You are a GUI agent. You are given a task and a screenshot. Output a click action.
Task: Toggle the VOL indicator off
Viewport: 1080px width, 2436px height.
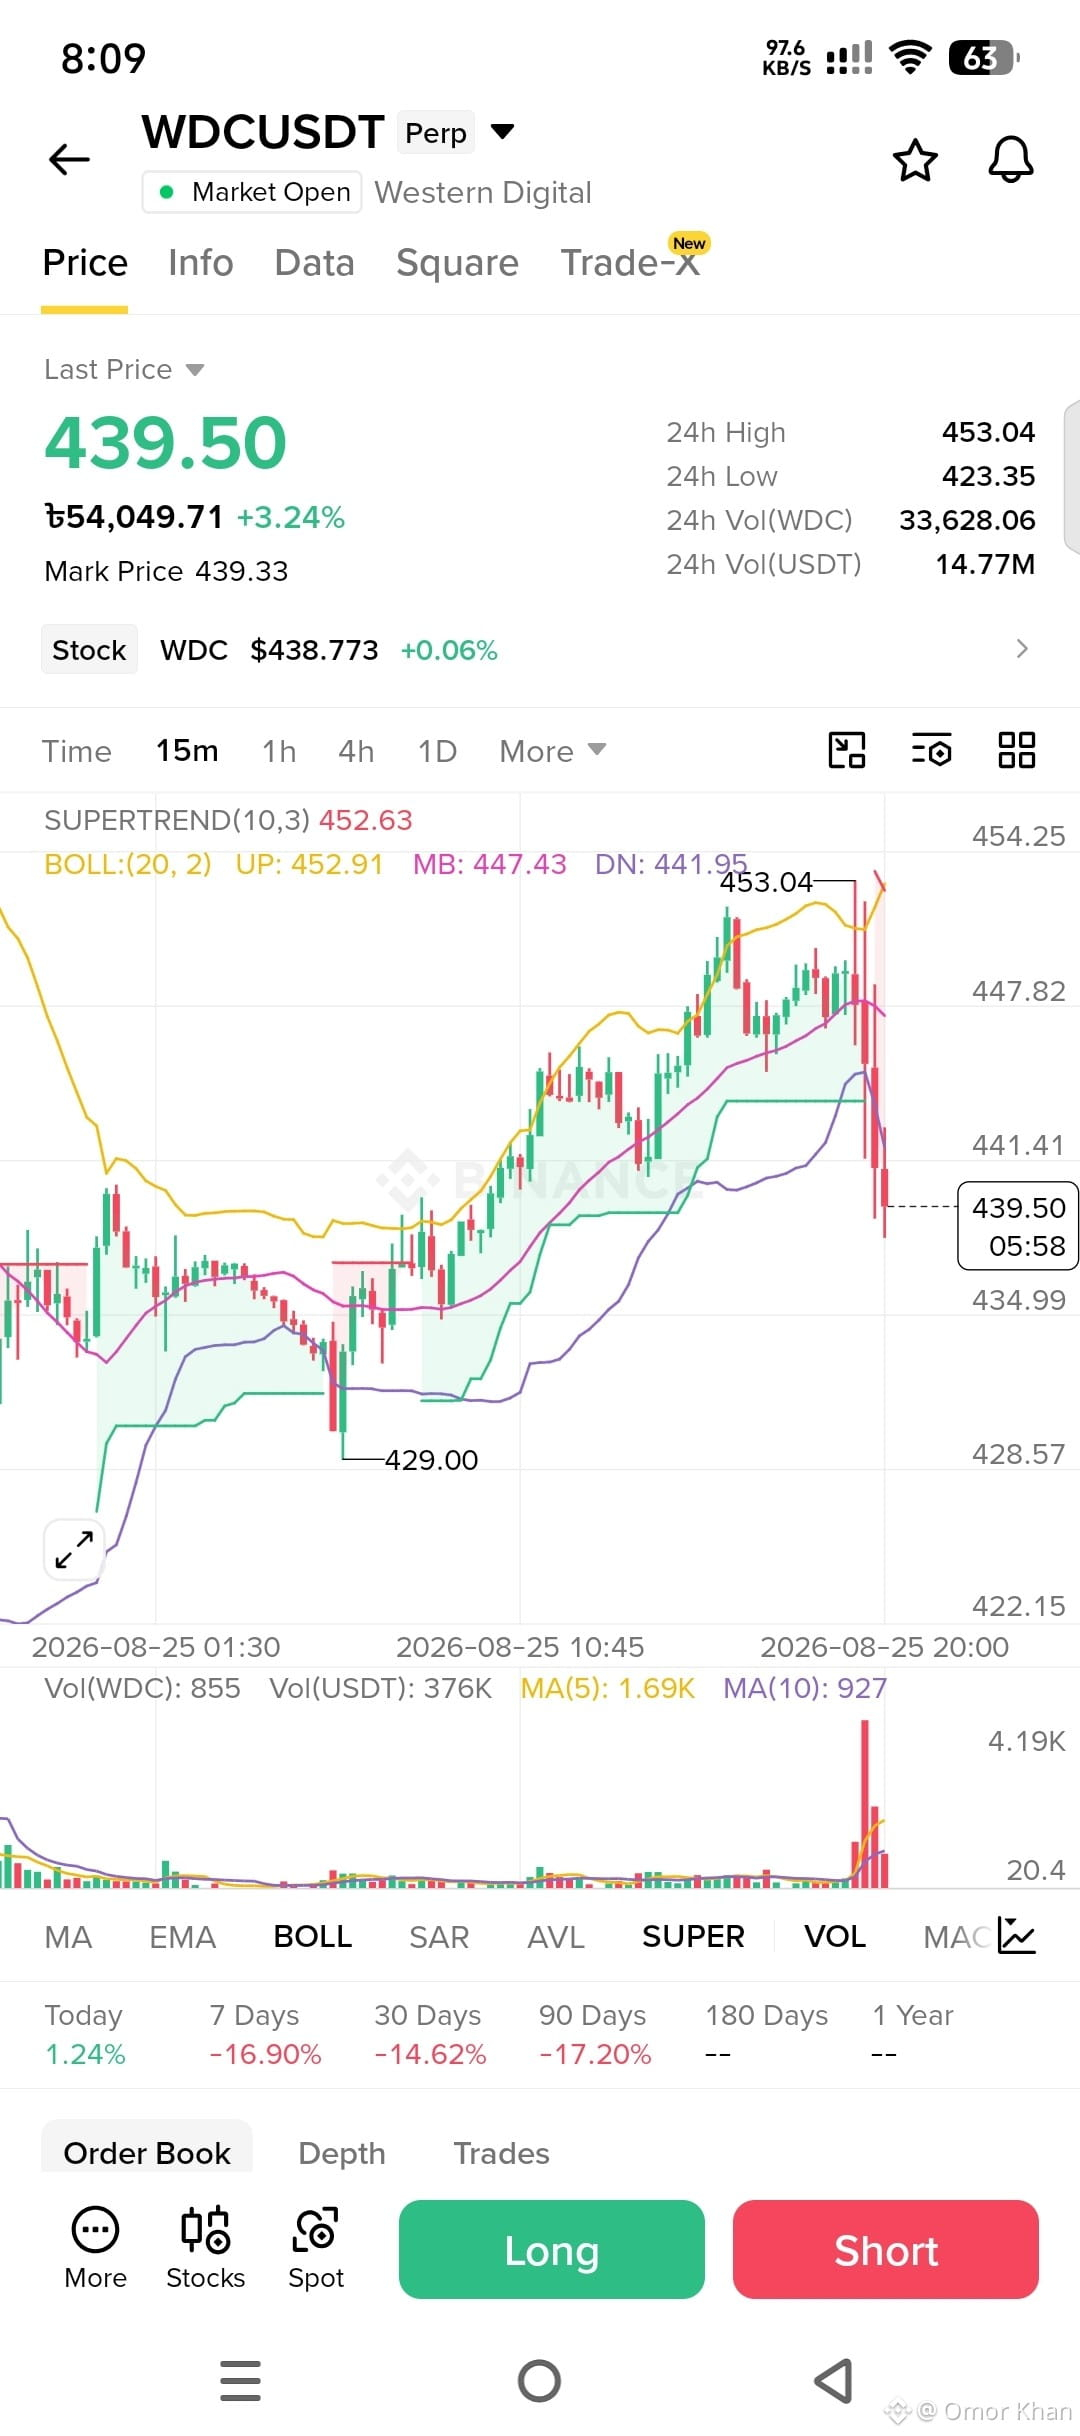pos(835,1937)
